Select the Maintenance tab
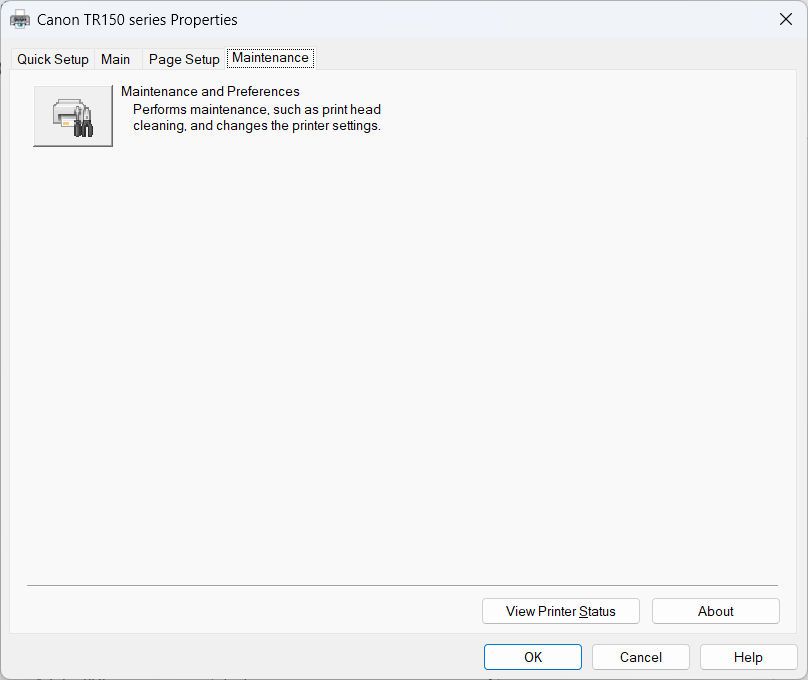The height and width of the screenshot is (680, 808). click(x=271, y=58)
